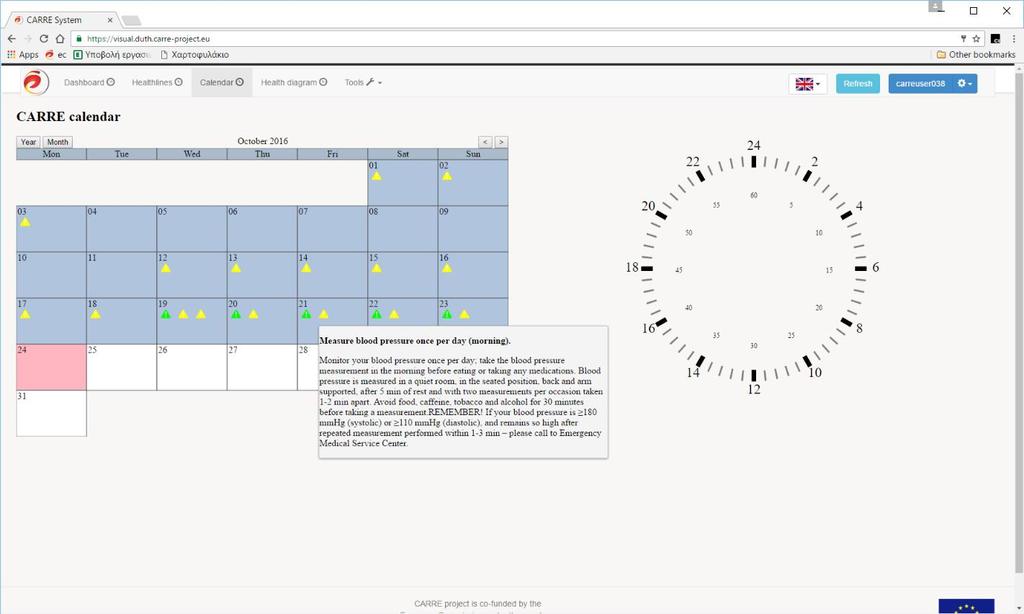Open the Health diagram tab
The image size is (1024, 614).
click(294, 82)
